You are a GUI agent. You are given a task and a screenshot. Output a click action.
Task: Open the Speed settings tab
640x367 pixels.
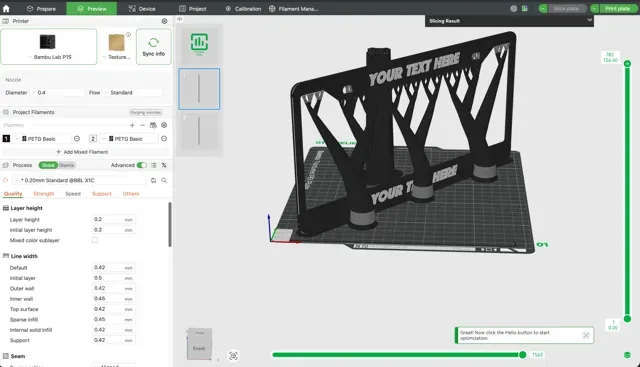point(73,194)
